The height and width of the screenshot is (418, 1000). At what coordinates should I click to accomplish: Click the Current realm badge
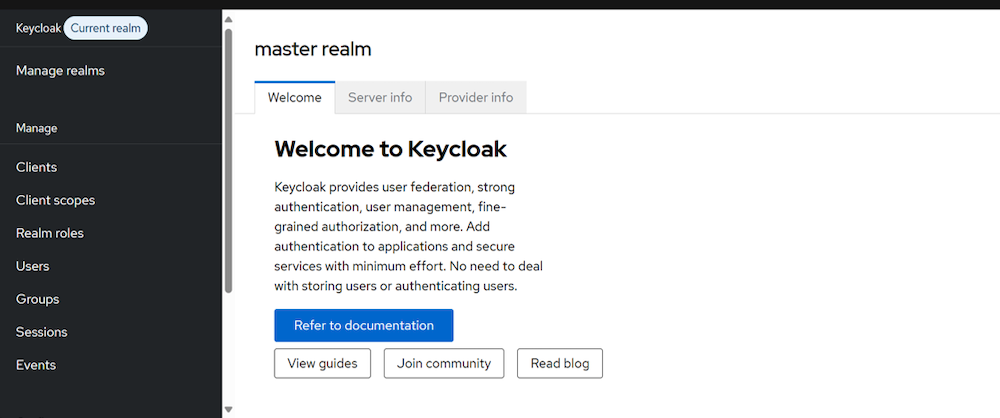pyautogui.click(x=105, y=28)
